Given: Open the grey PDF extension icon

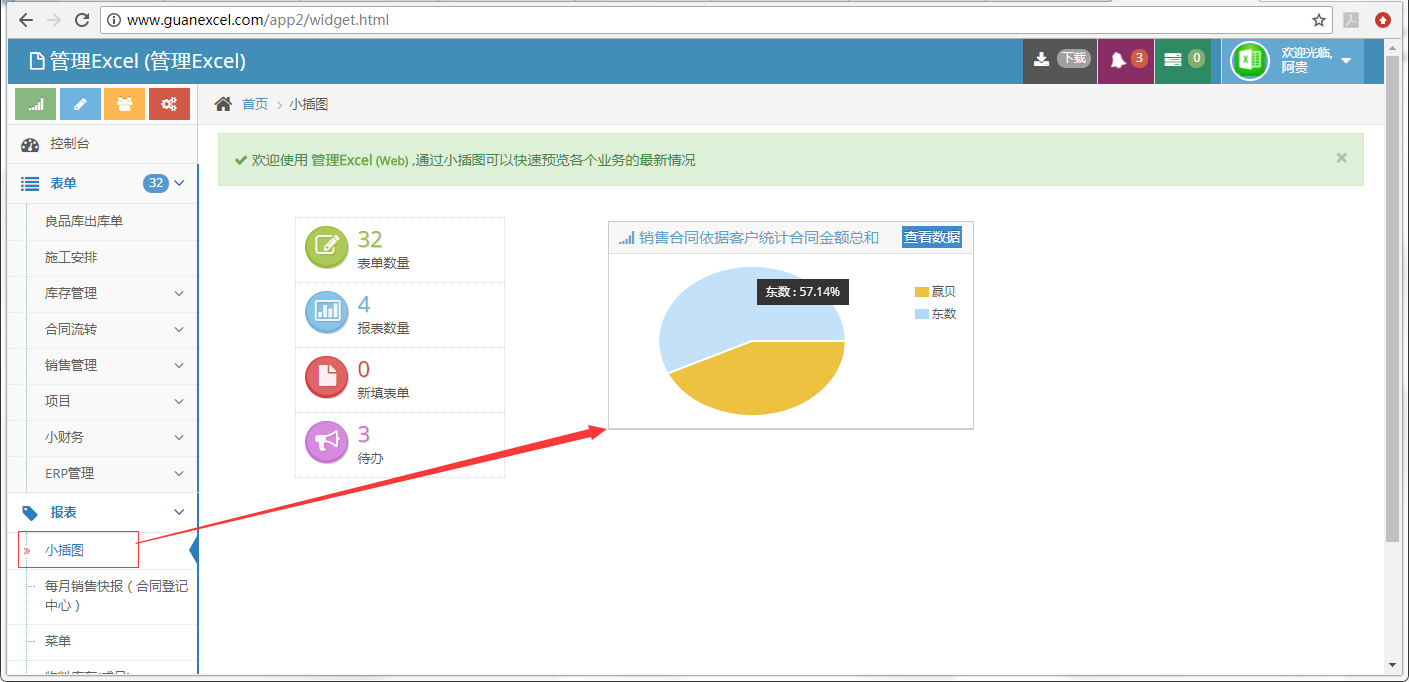Looking at the screenshot, I should (1351, 20).
